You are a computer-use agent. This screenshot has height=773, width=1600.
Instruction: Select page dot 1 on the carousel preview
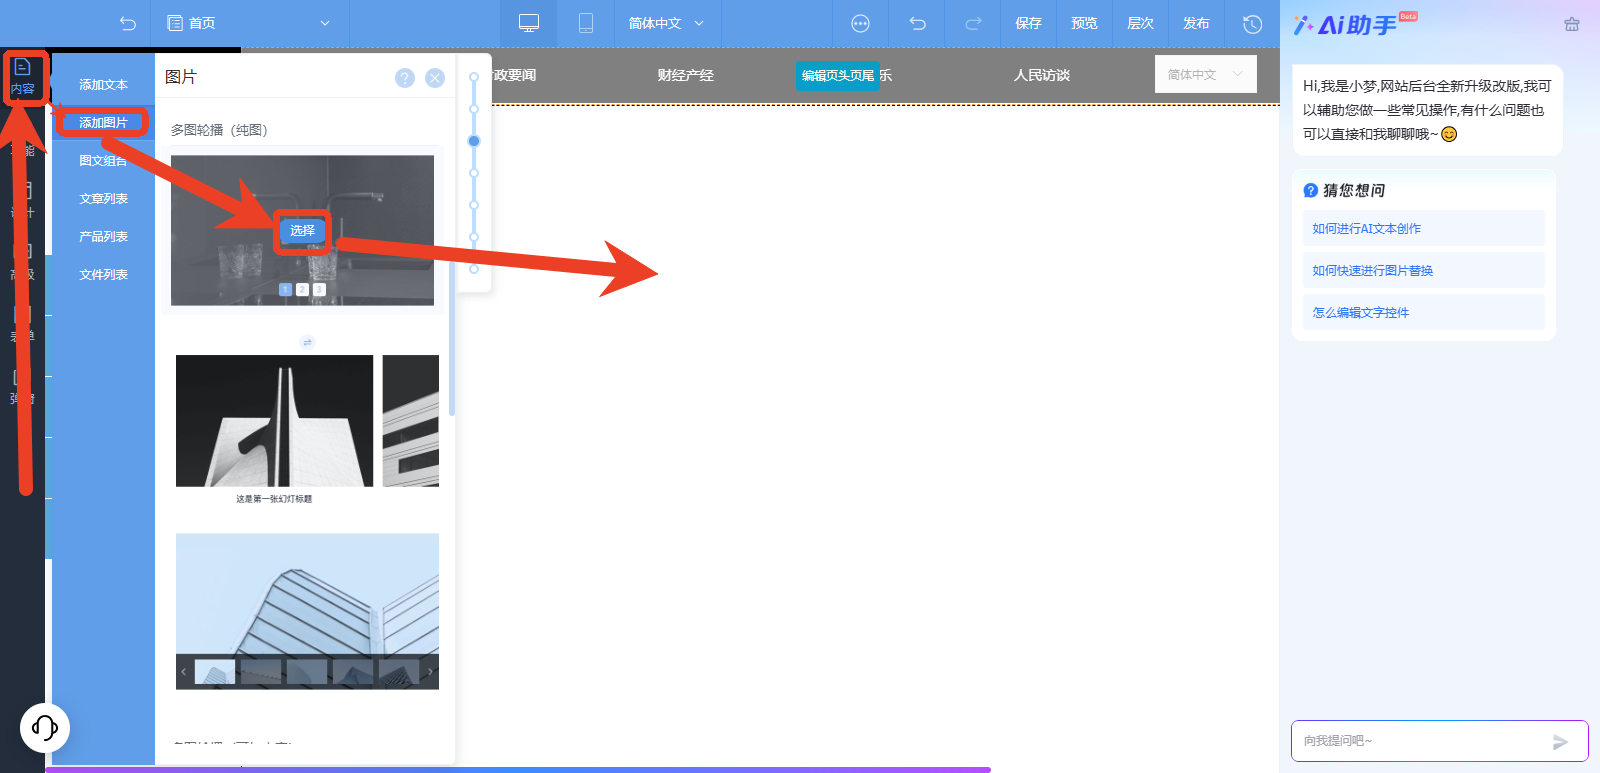(285, 289)
